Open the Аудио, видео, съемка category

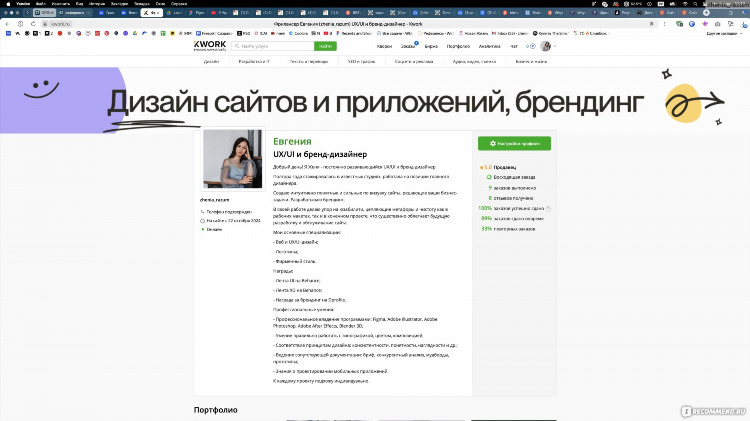pyautogui.click(x=474, y=61)
